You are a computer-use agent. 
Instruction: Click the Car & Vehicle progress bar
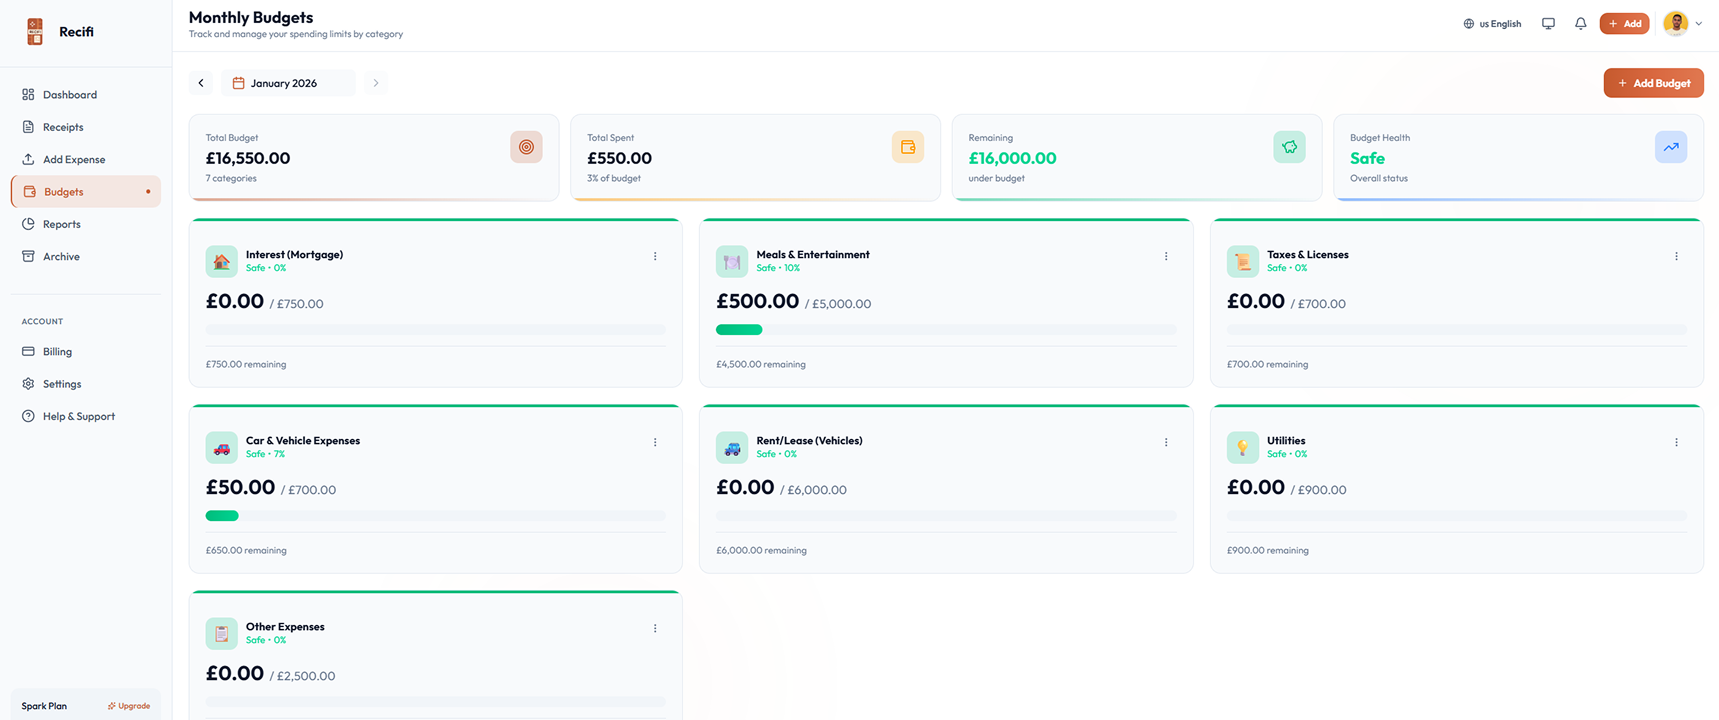coord(435,515)
